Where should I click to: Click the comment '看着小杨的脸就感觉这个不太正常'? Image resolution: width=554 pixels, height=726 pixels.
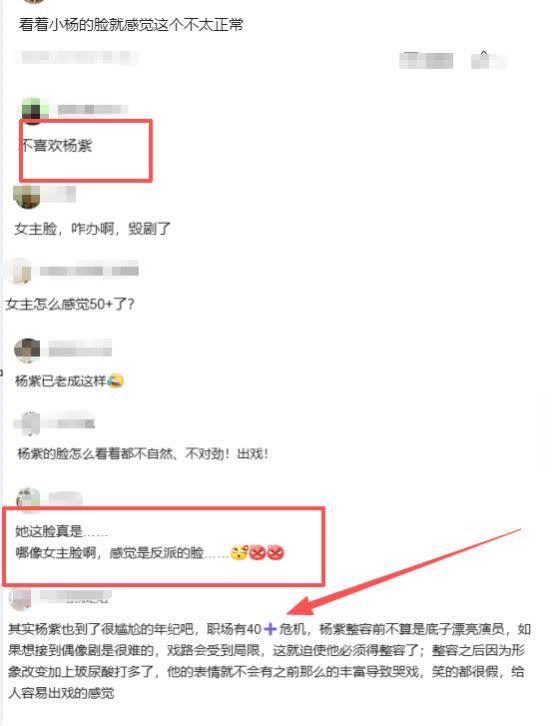click(x=131, y=24)
